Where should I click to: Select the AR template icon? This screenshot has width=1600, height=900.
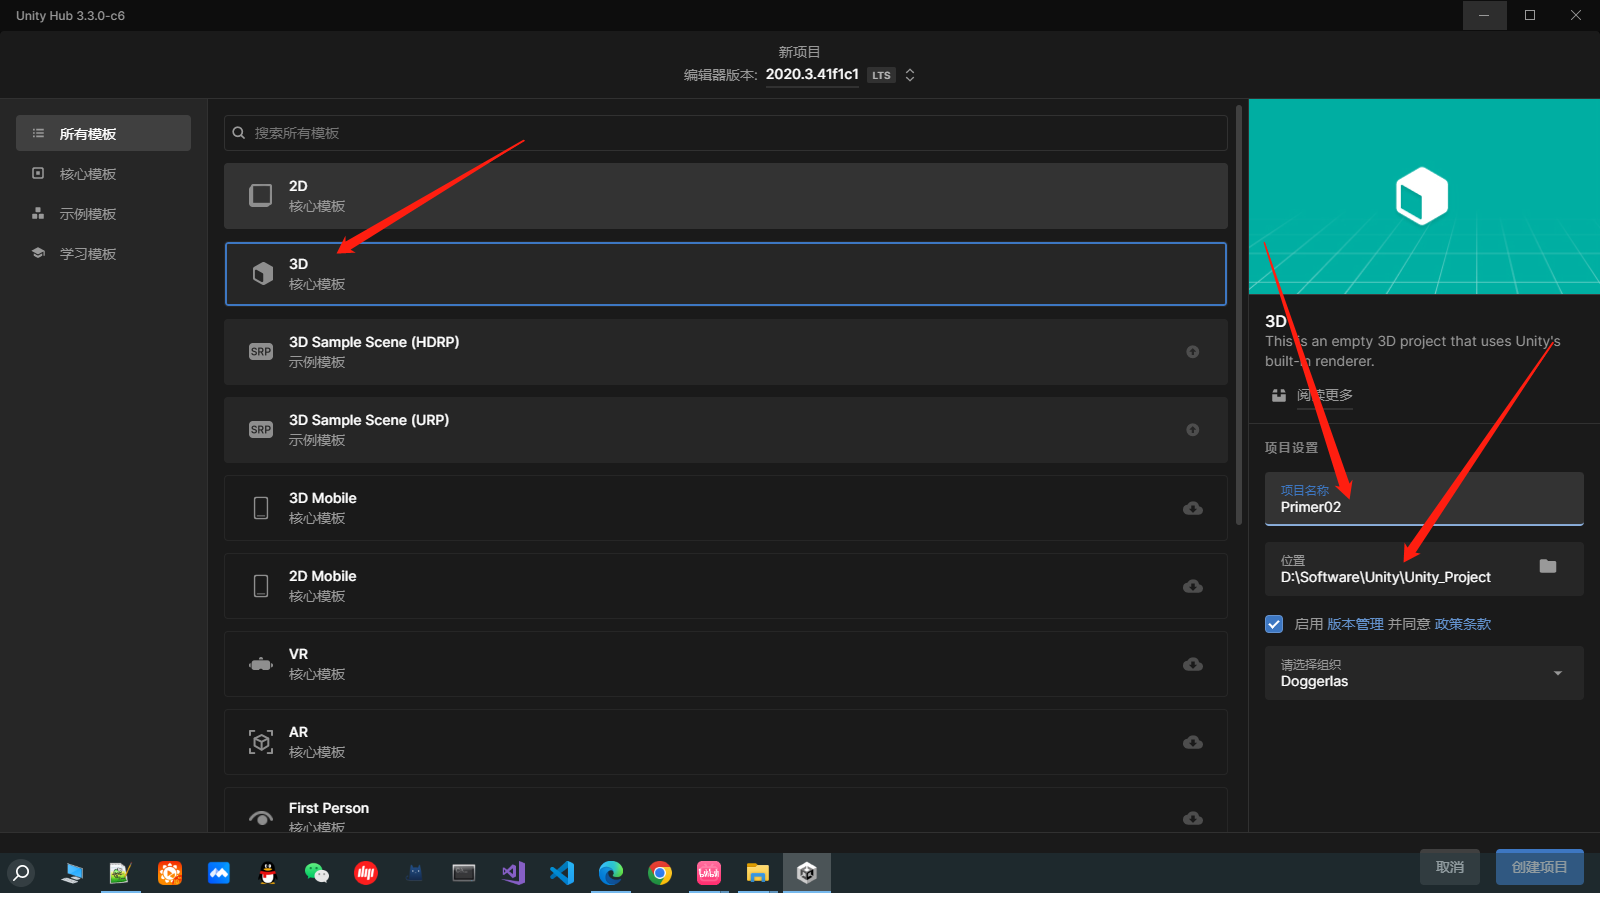tap(261, 742)
